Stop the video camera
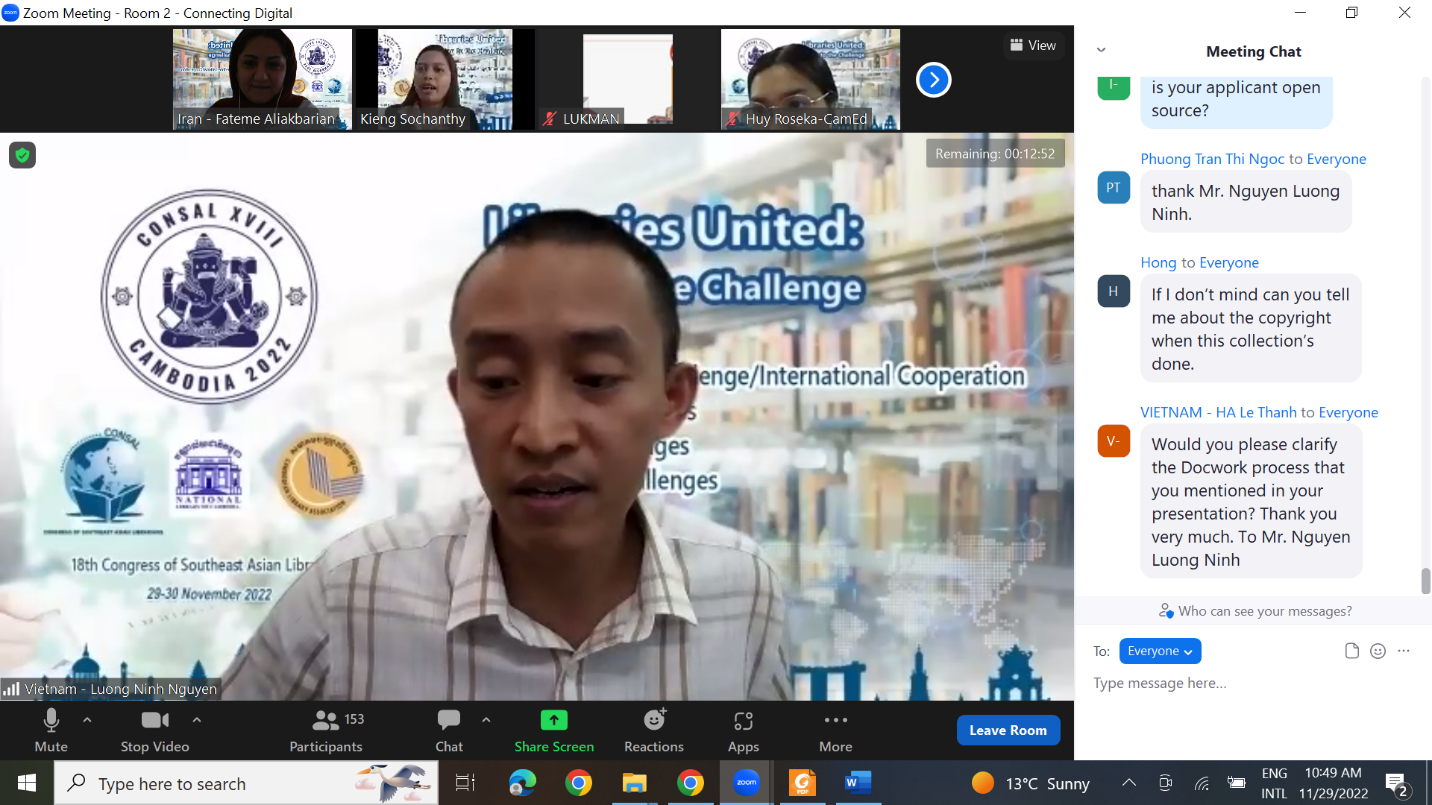 pos(155,730)
